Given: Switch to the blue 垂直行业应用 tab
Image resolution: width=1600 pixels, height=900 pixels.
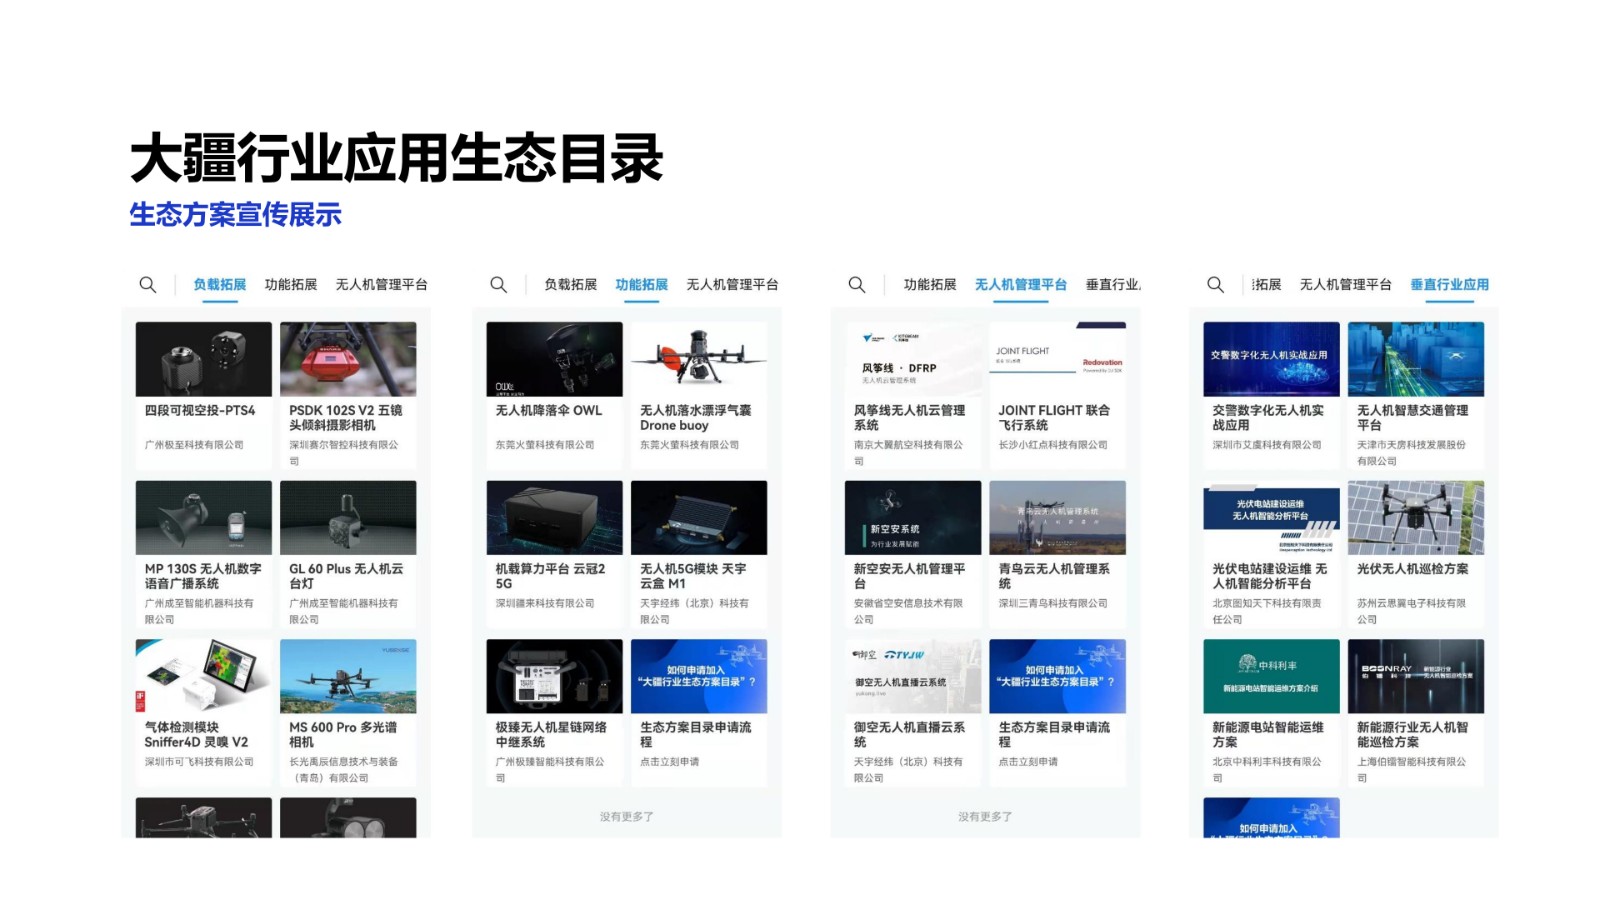Looking at the screenshot, I should click(1449, 285).
